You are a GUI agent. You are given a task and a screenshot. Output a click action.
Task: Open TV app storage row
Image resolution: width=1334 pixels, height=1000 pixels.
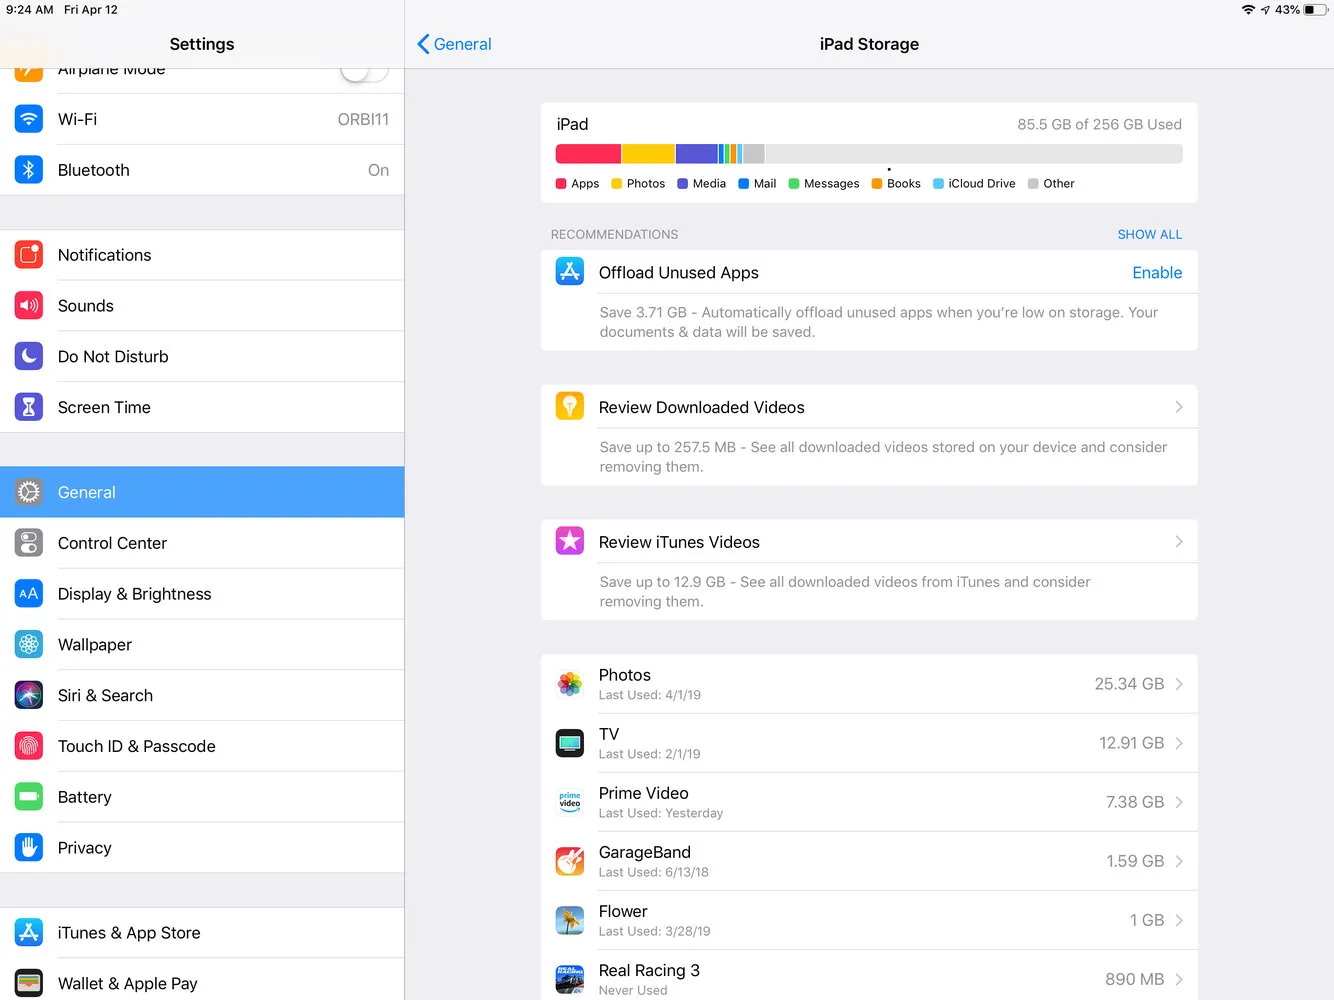click(x=868, y=743)
